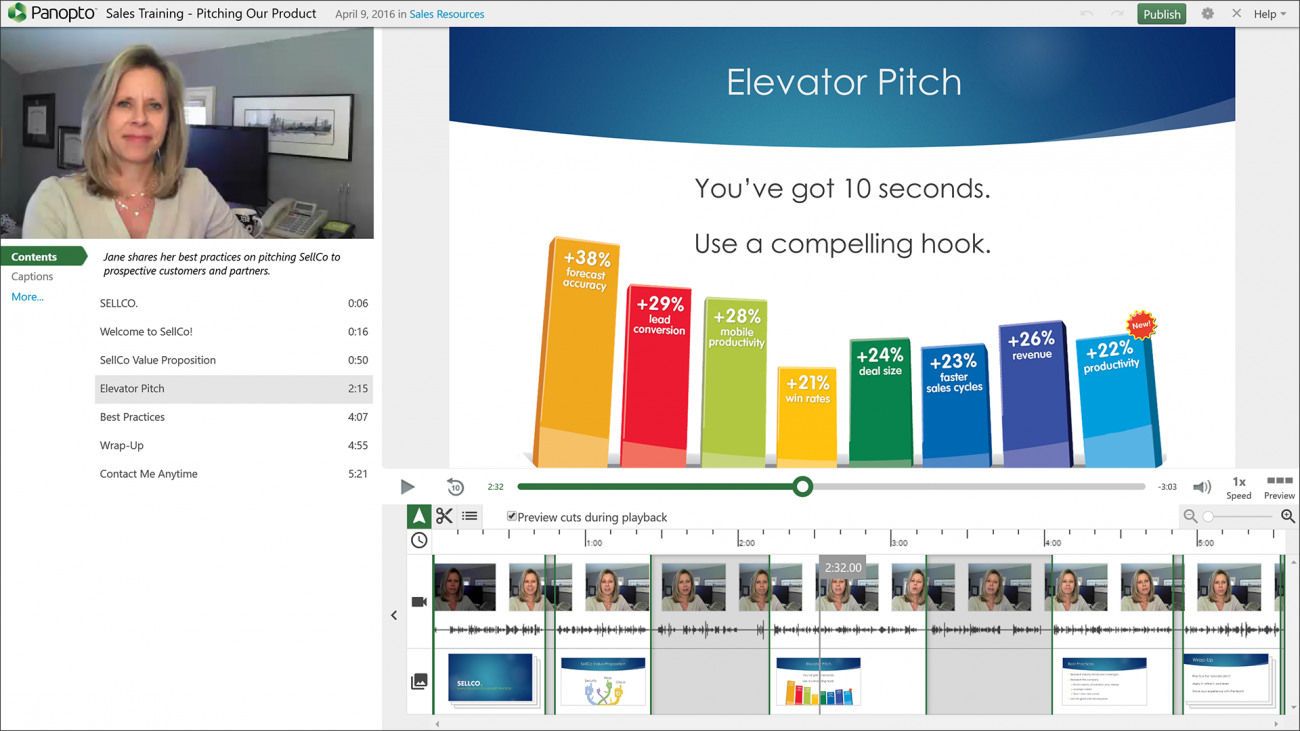
Task: Collapse the left panel with the chevron
Action: click(394, 615)
